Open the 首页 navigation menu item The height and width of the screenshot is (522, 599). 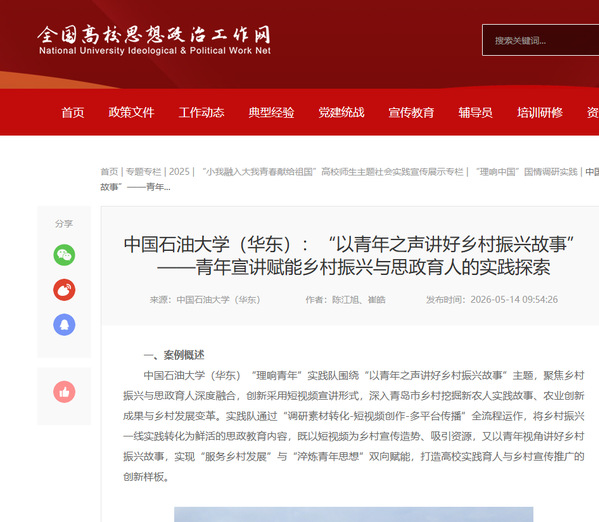(73, 112)
